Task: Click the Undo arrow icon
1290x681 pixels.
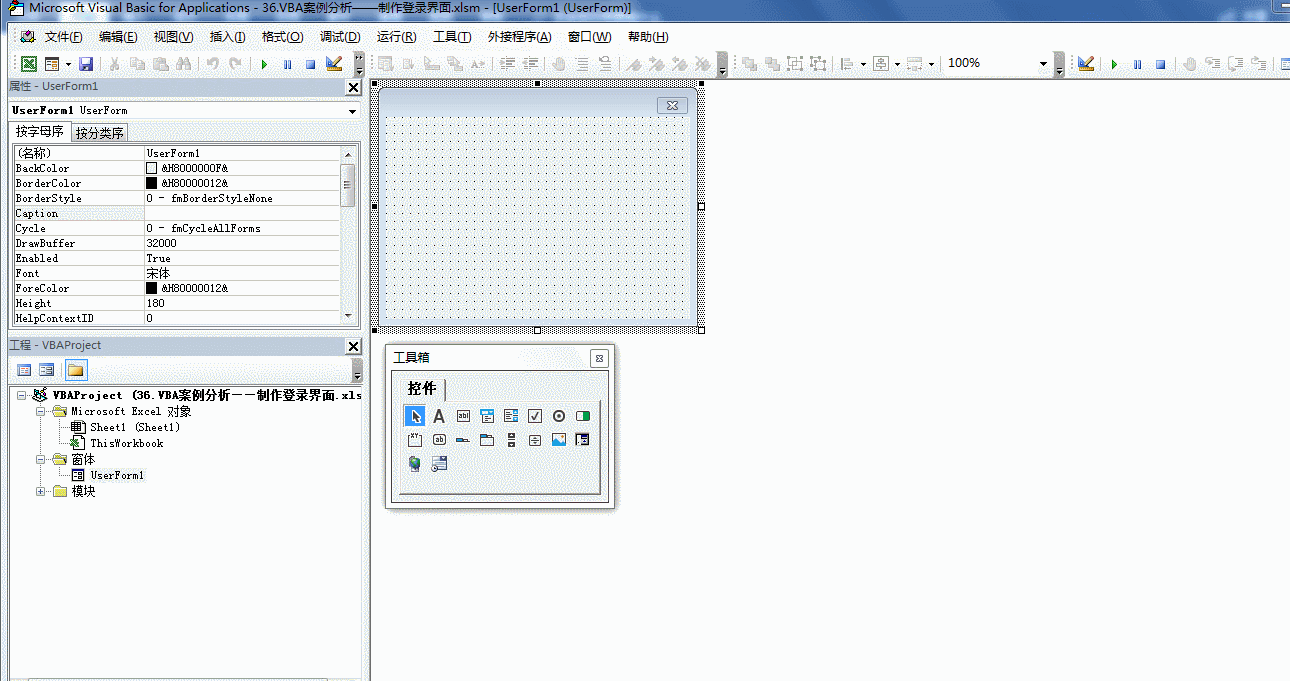Action: (x=212, y=64)
